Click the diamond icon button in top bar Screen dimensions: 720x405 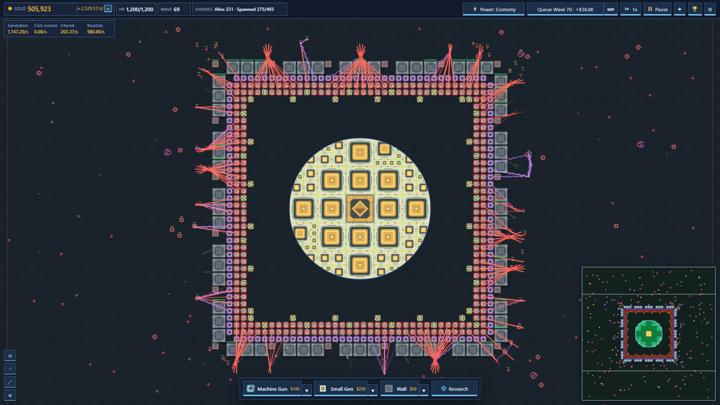coord(680,9)
